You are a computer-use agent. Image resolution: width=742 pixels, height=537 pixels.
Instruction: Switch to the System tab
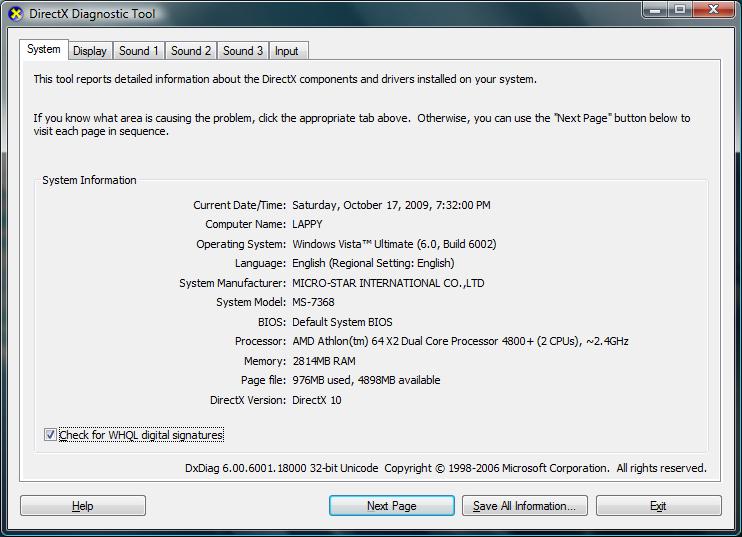pos(44,49)
